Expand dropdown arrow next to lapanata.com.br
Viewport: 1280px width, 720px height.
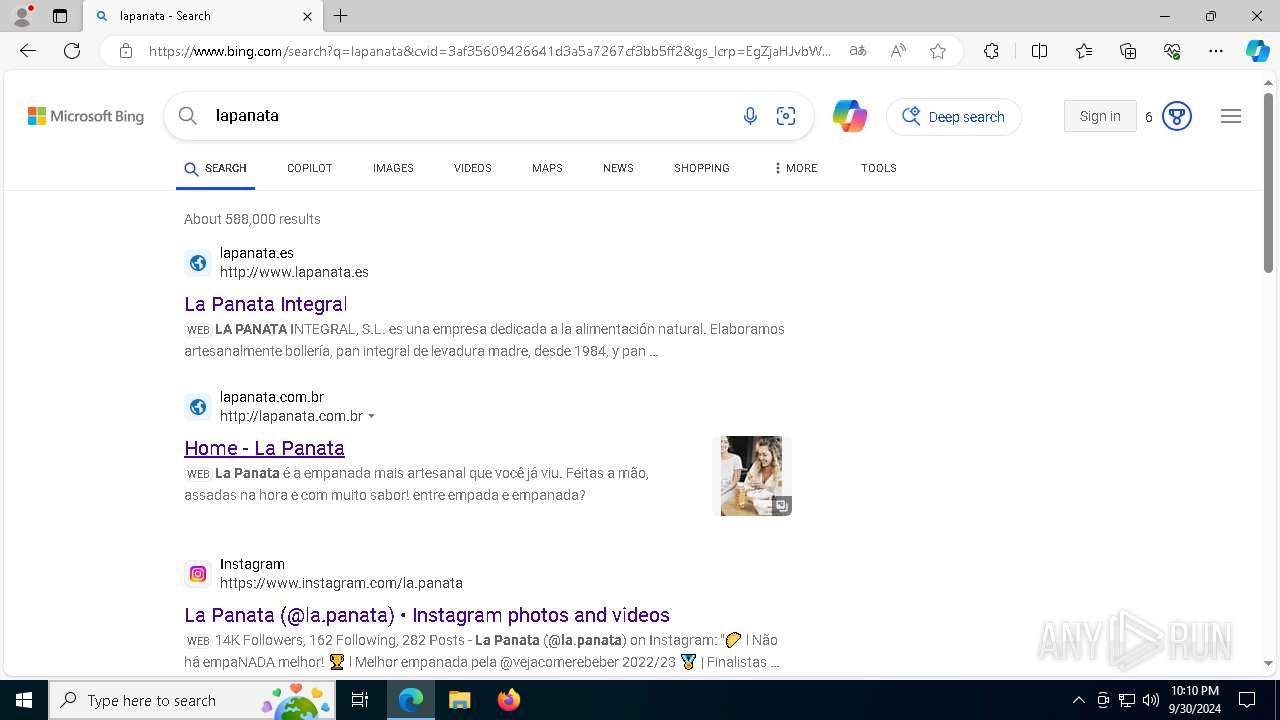(372, 416)
